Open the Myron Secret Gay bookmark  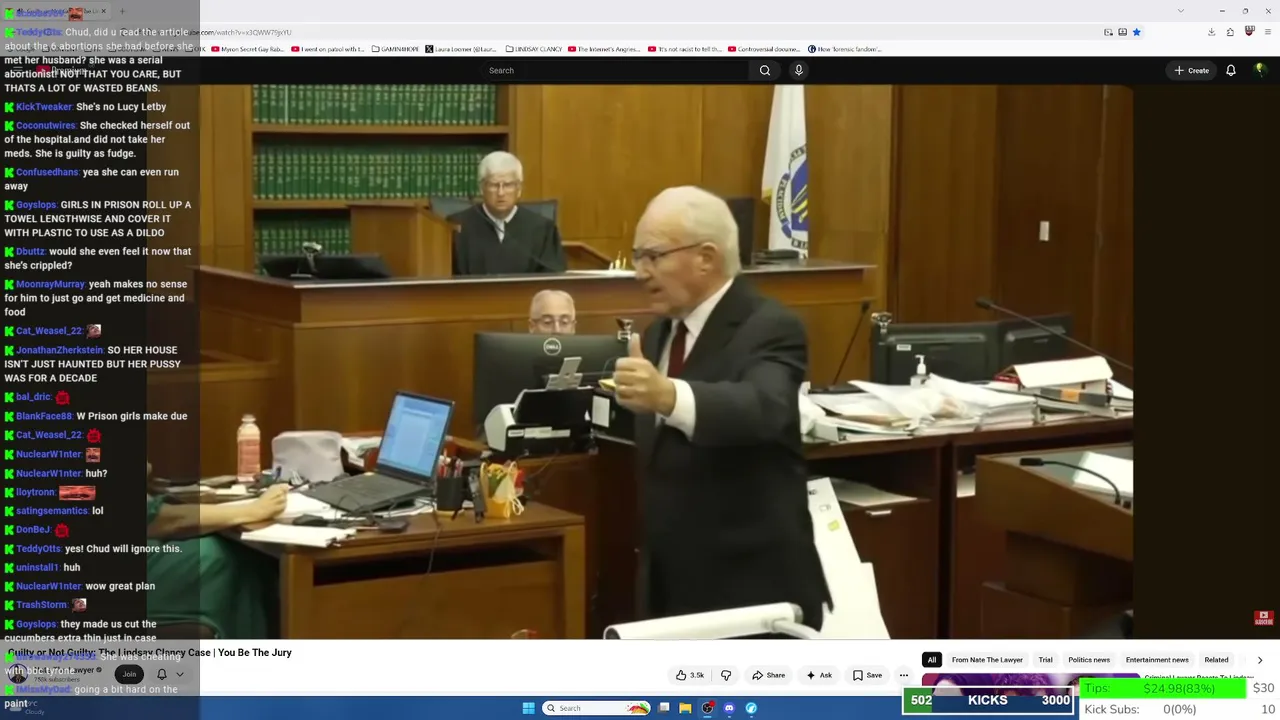point(248,49)
